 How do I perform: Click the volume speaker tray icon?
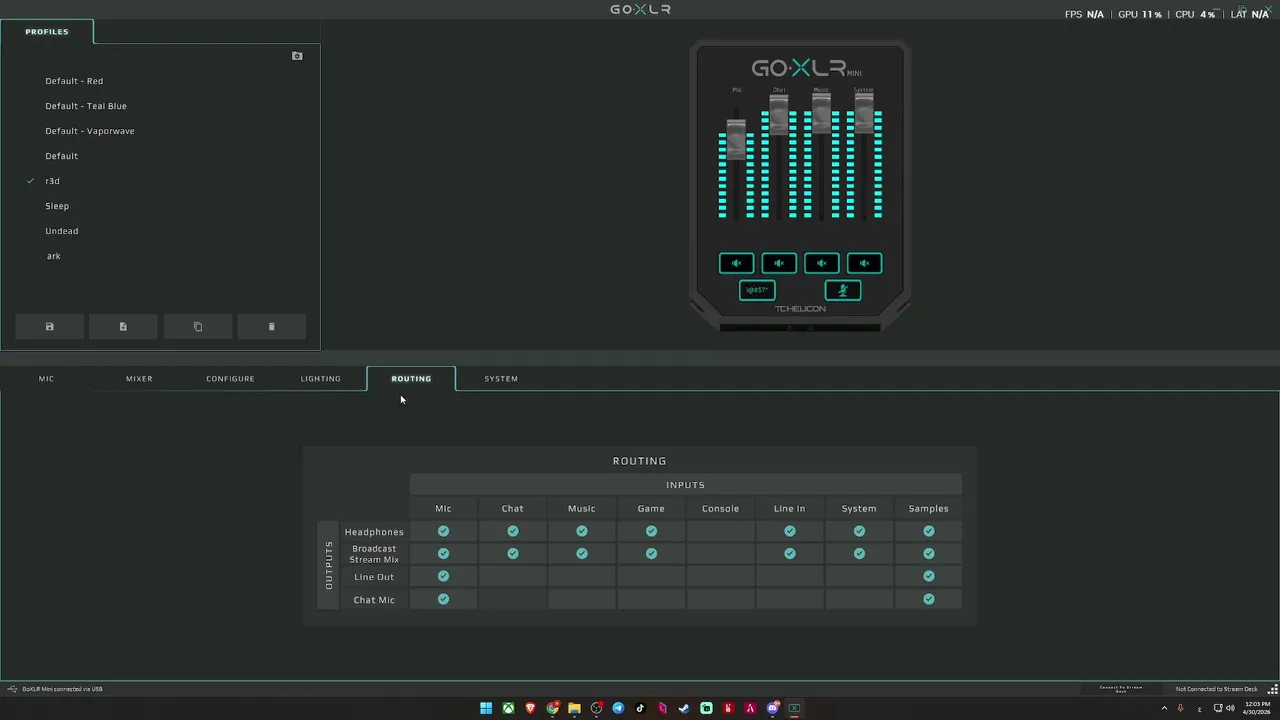click(x=1230, y=708)
